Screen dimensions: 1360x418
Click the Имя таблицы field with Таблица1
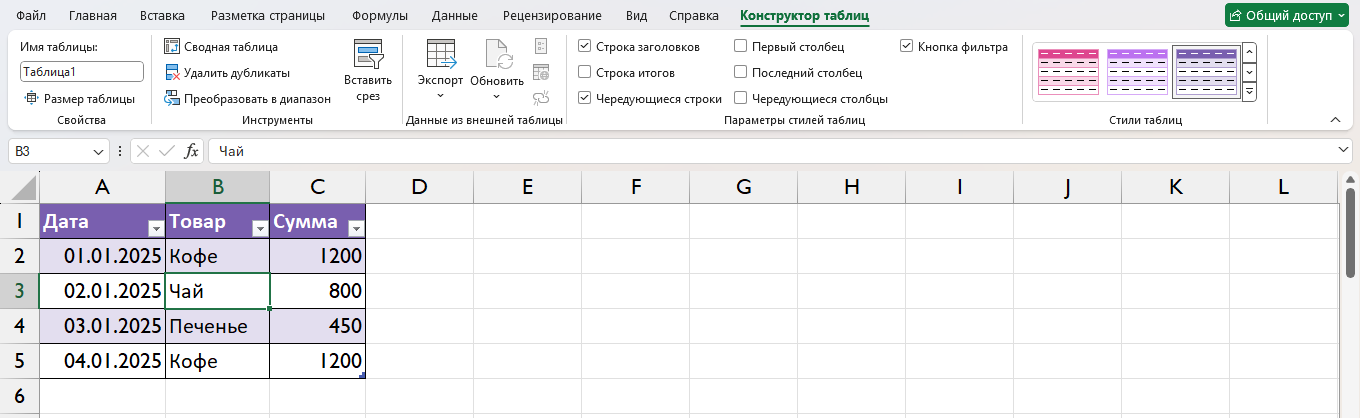[82, 72]
